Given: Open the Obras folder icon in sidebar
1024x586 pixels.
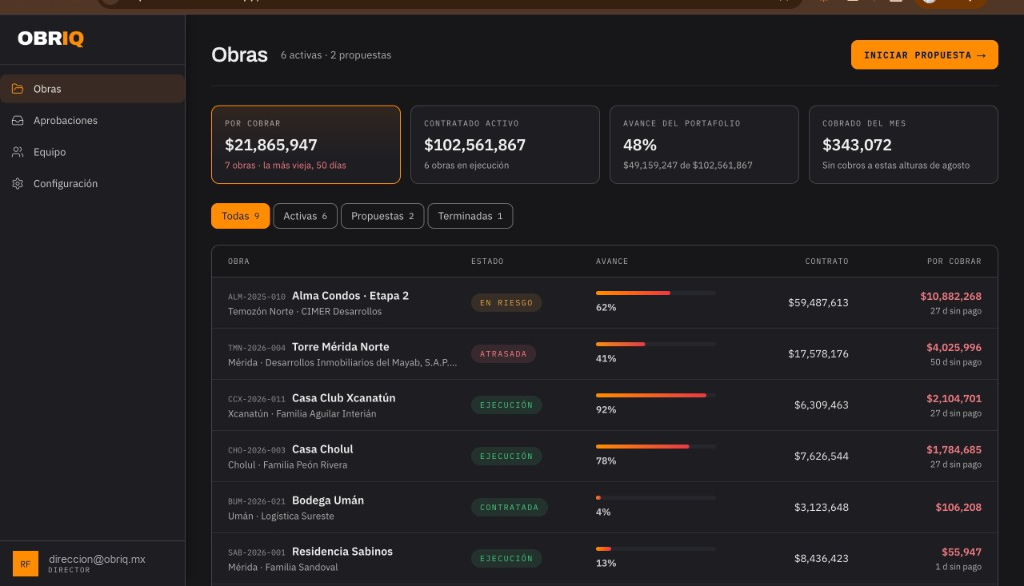Looking at the screenshot, I should 18,89.
